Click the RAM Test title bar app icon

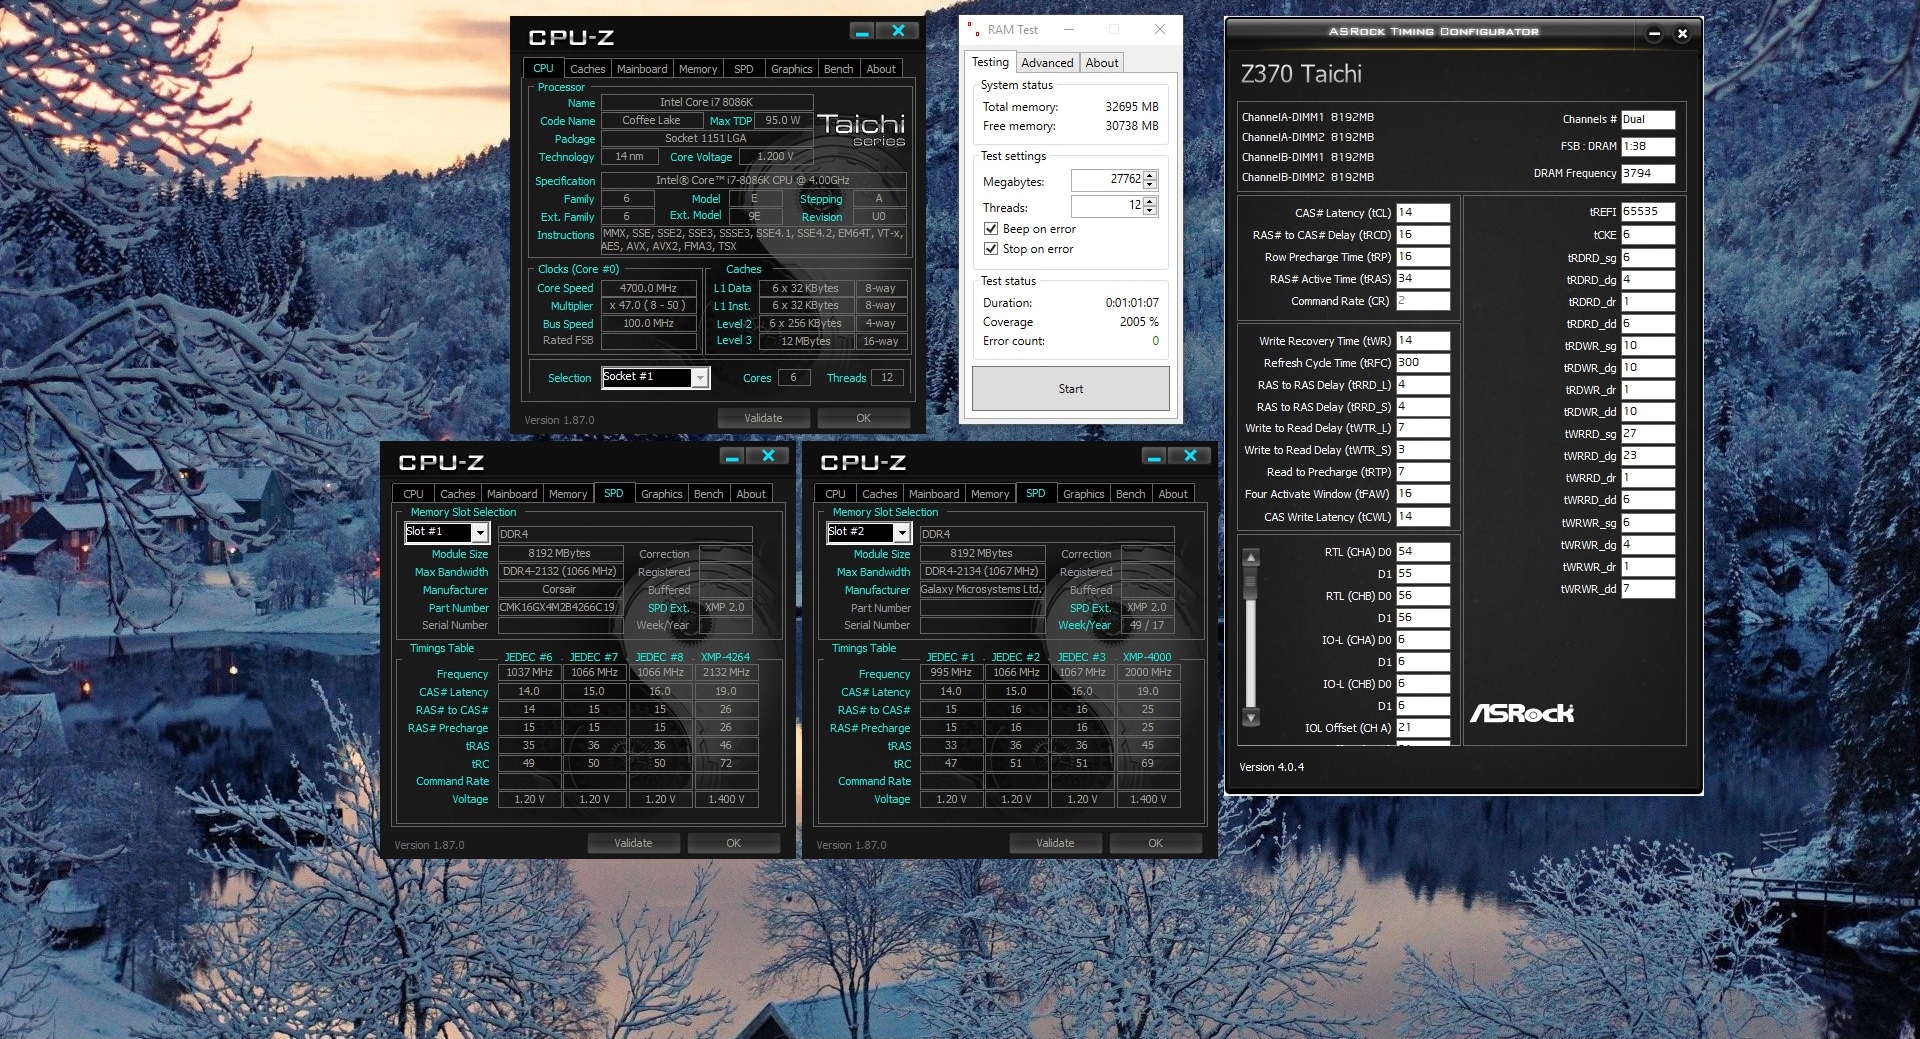[x=972, y=30]
